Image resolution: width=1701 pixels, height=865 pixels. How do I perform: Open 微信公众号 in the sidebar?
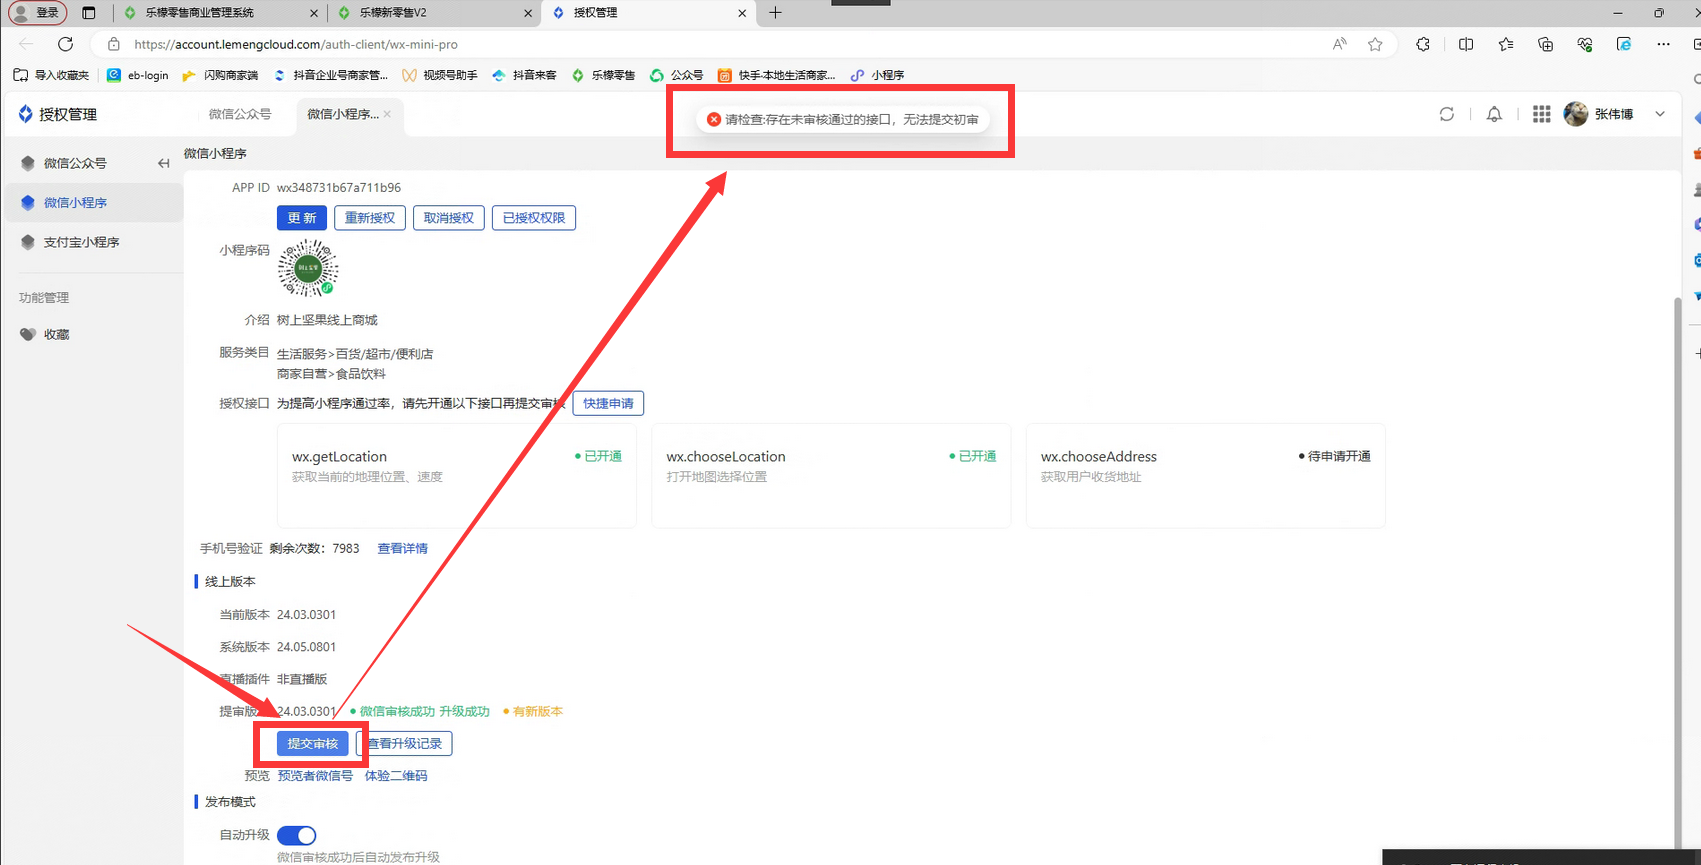pos(75,163)
